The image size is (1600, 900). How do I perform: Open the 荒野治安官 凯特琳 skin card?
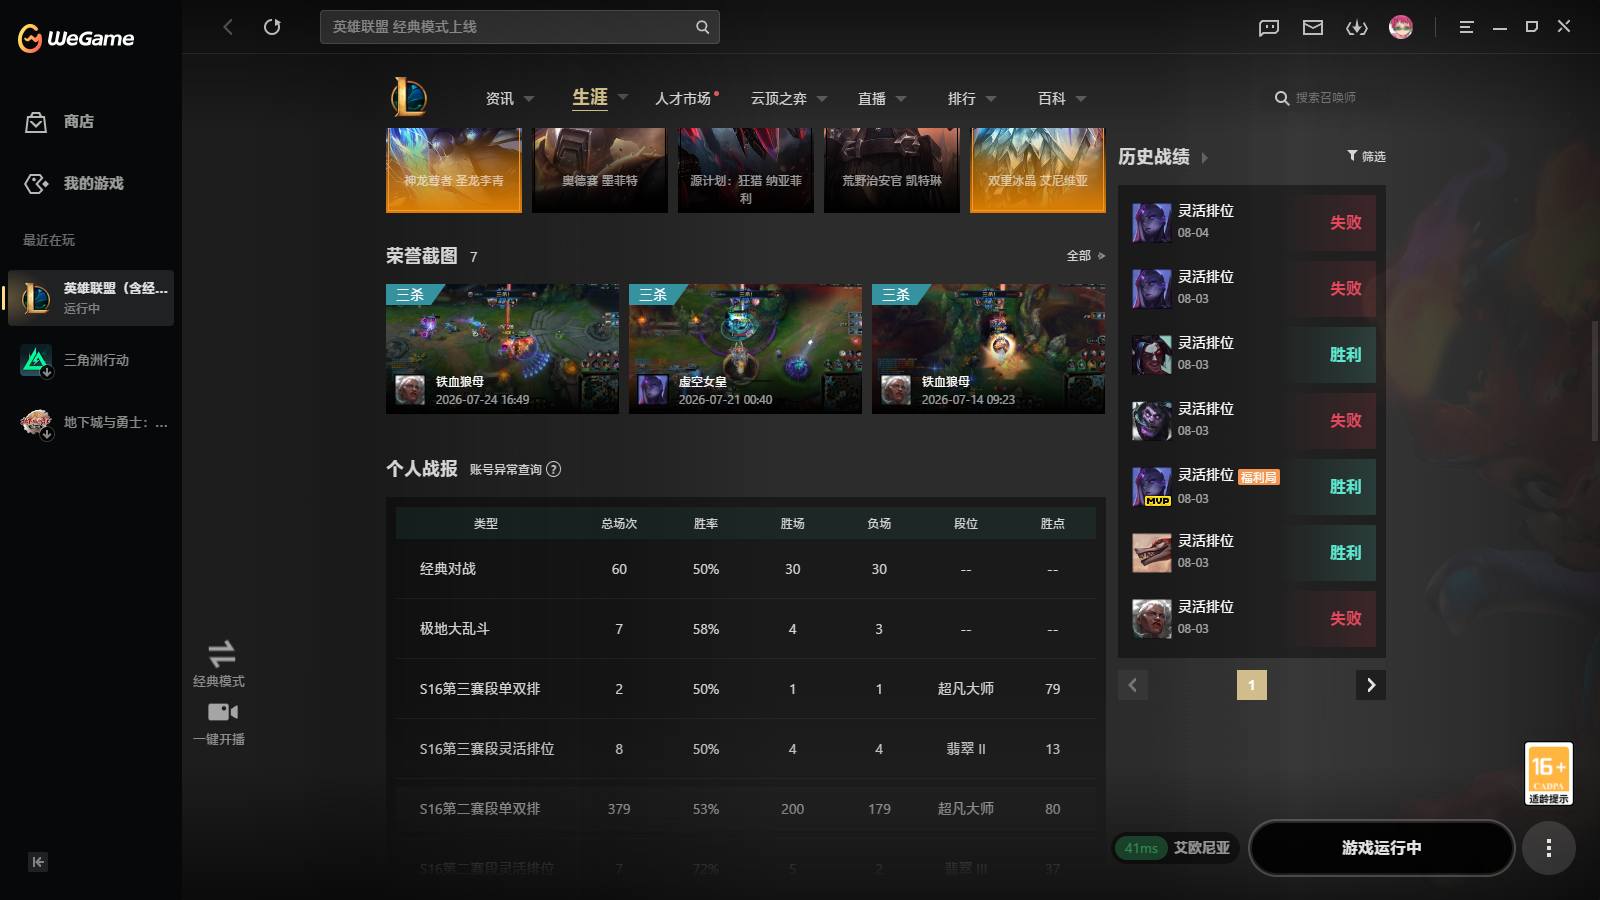pyautogui.click(x=892, y=170)
